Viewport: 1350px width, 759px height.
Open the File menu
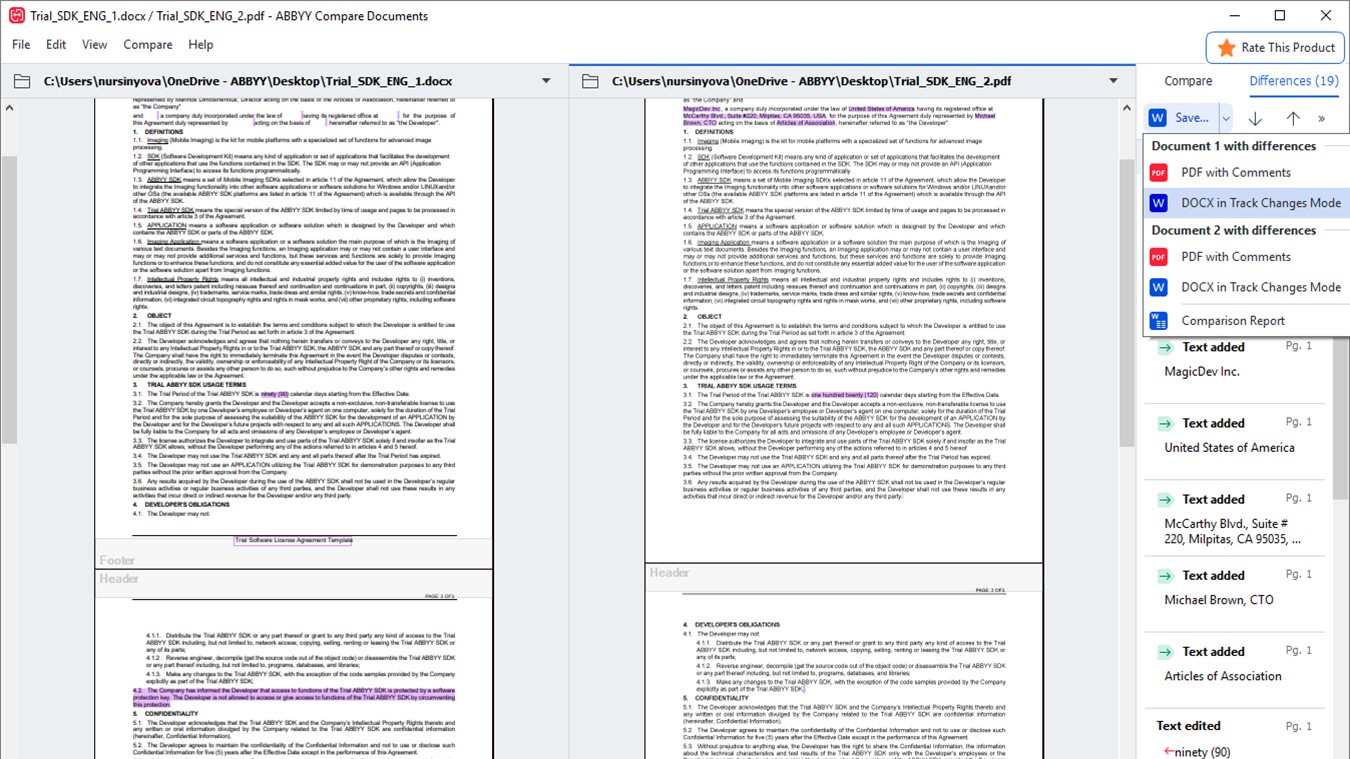[x=21, y=45]
